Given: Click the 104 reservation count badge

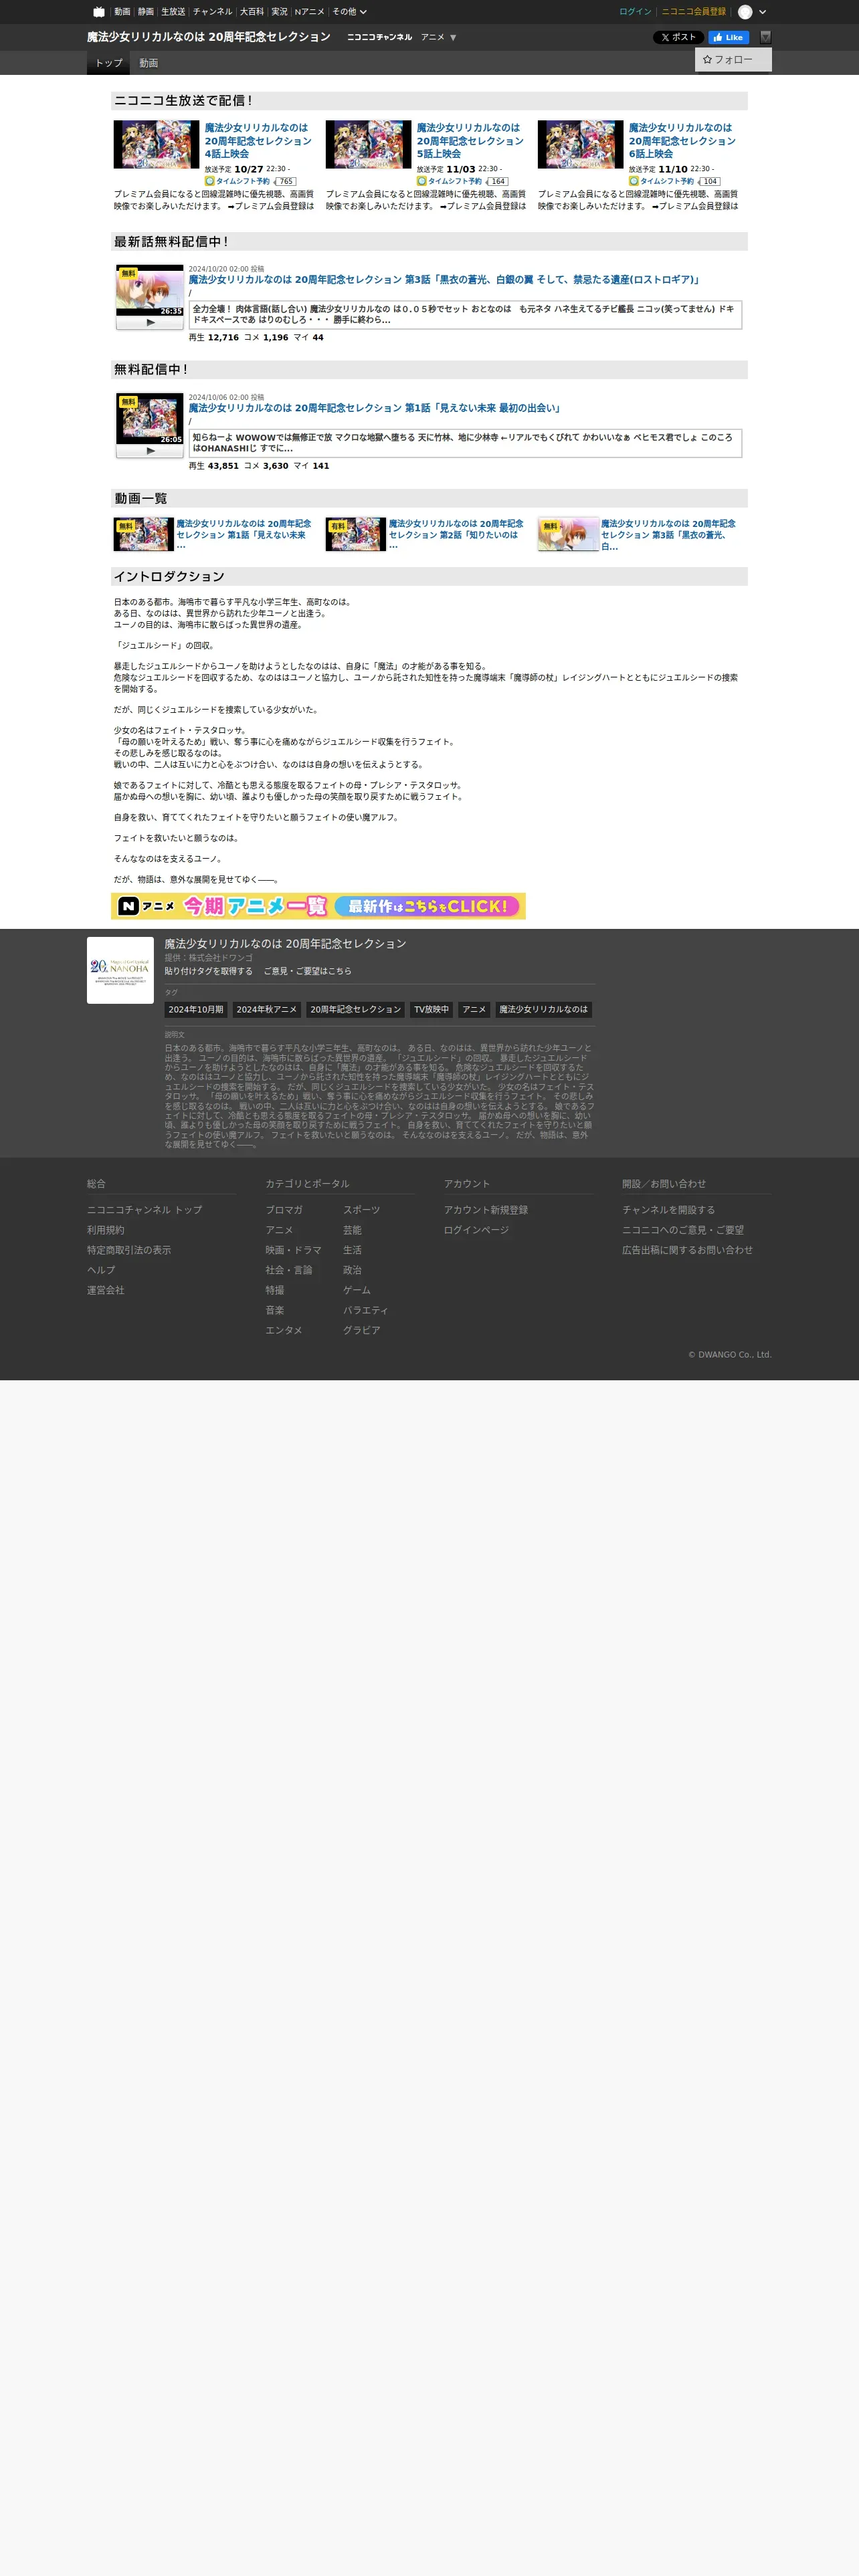Looking at the screenshot, I should click(708, 182).
